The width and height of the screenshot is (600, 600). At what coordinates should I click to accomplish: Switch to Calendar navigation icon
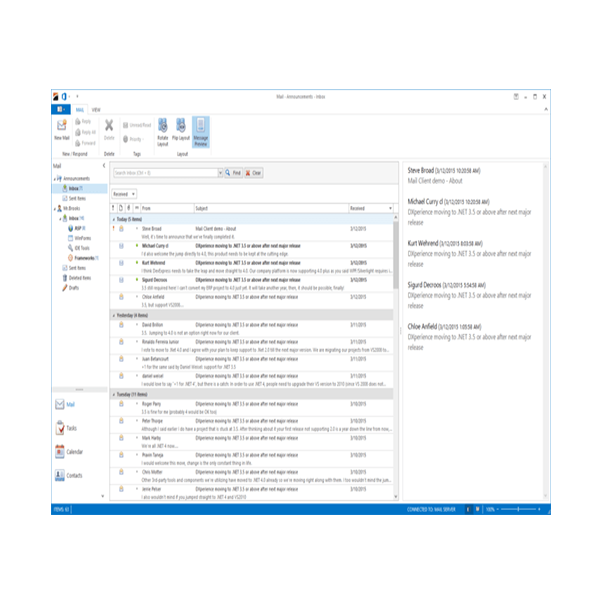pos(60,452)
